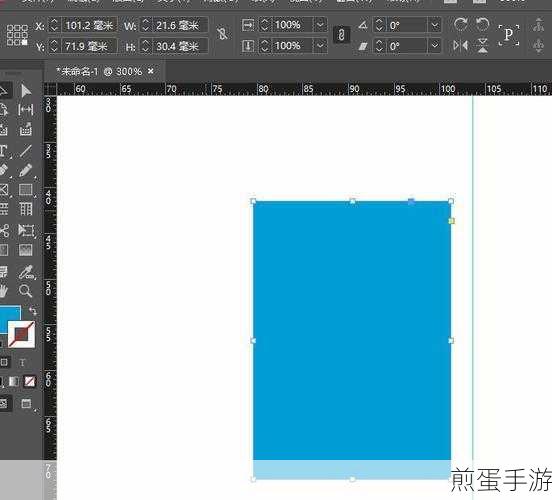Screen dimensions: 552x500
Task: Click the Y field showing 71.9 毫米
Action: tap(89, 46)
